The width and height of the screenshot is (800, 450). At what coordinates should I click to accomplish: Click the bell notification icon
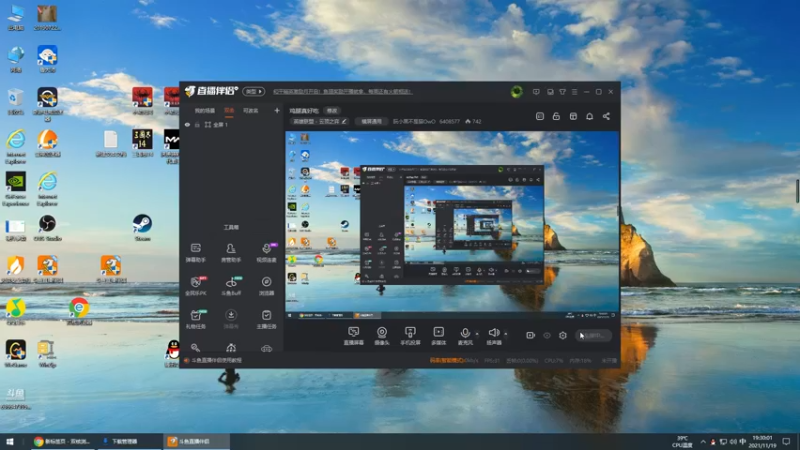pyautogui.click(x=589, y=116)
